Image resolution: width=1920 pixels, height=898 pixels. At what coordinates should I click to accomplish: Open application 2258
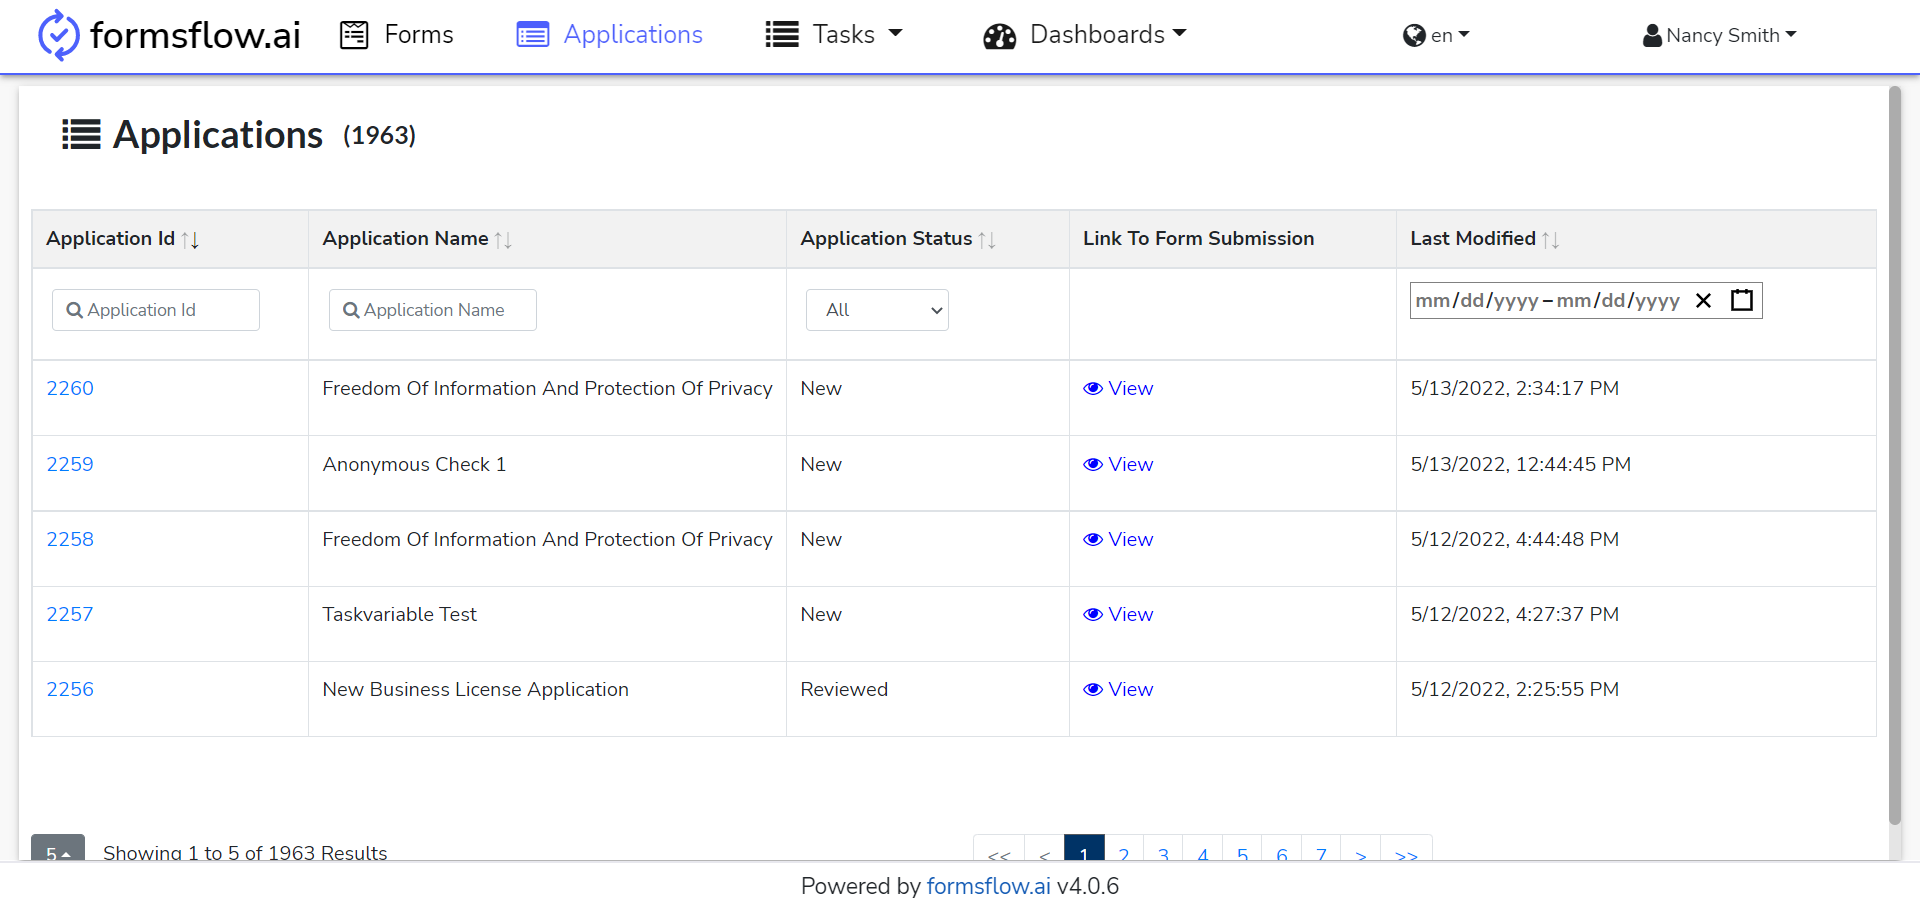tap(70, 539)
